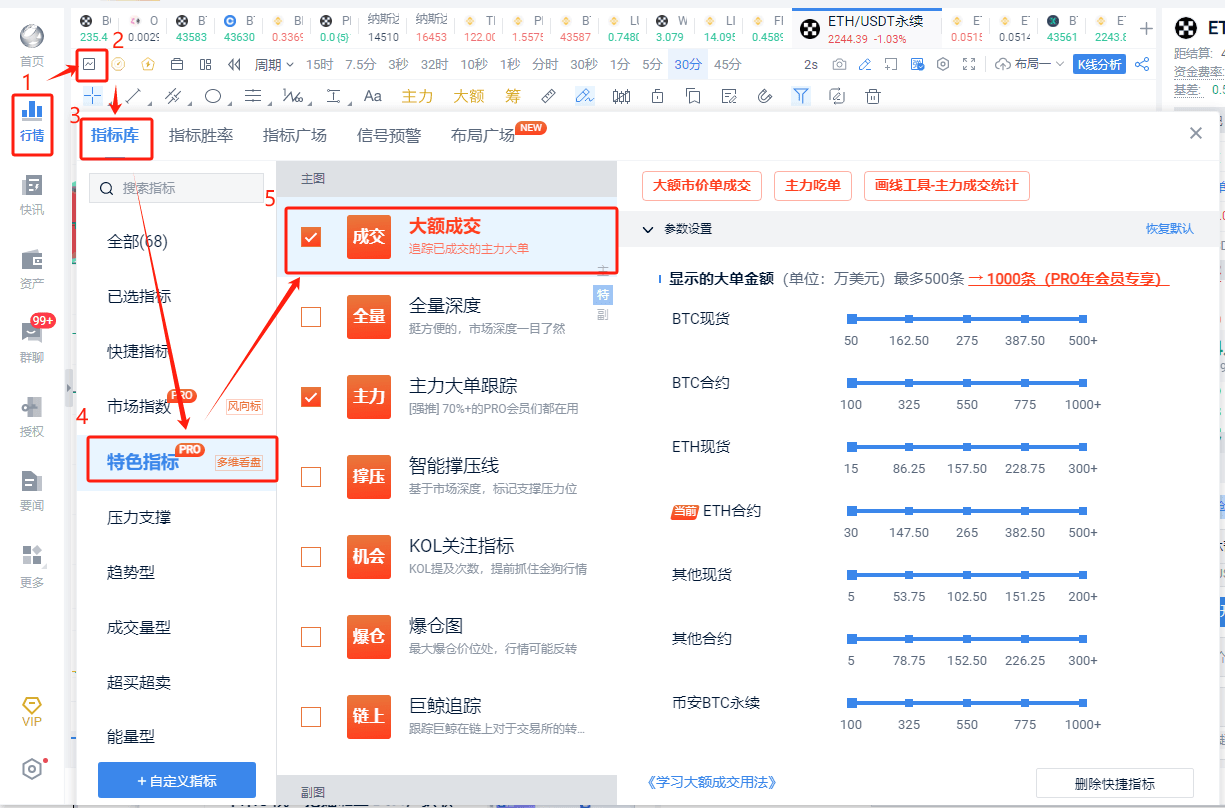Click the lock drawings icon

(658, 96)
